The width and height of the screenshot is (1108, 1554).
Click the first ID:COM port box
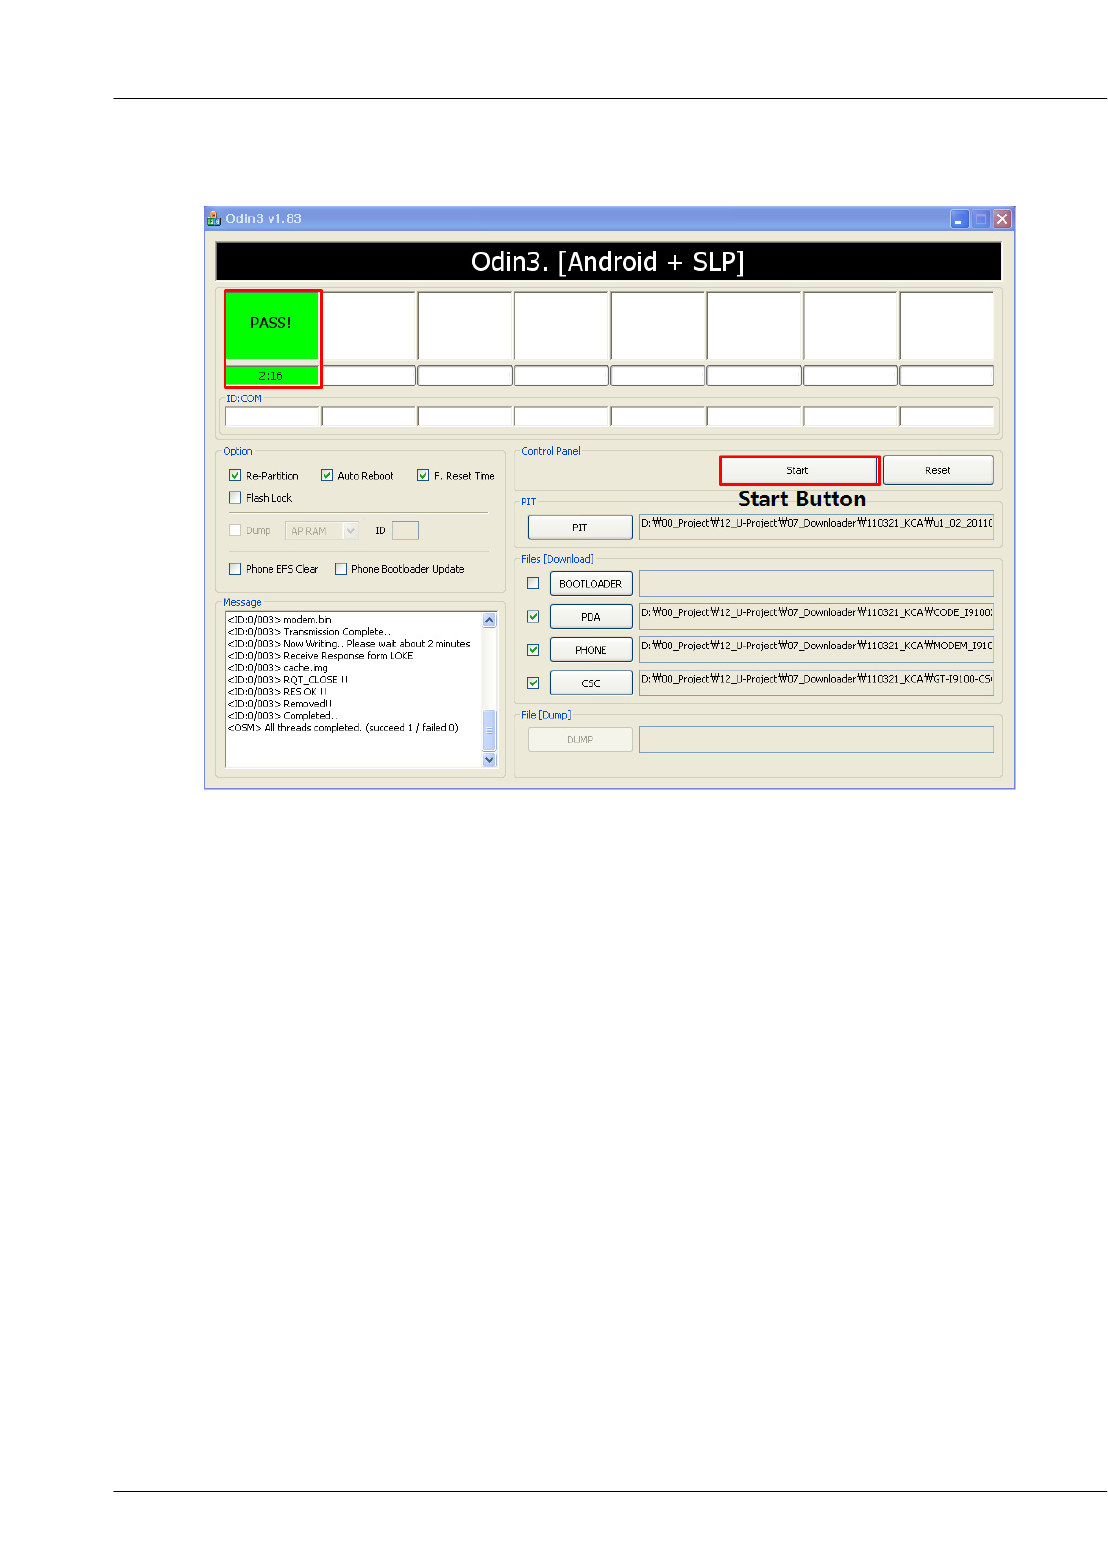272,416
